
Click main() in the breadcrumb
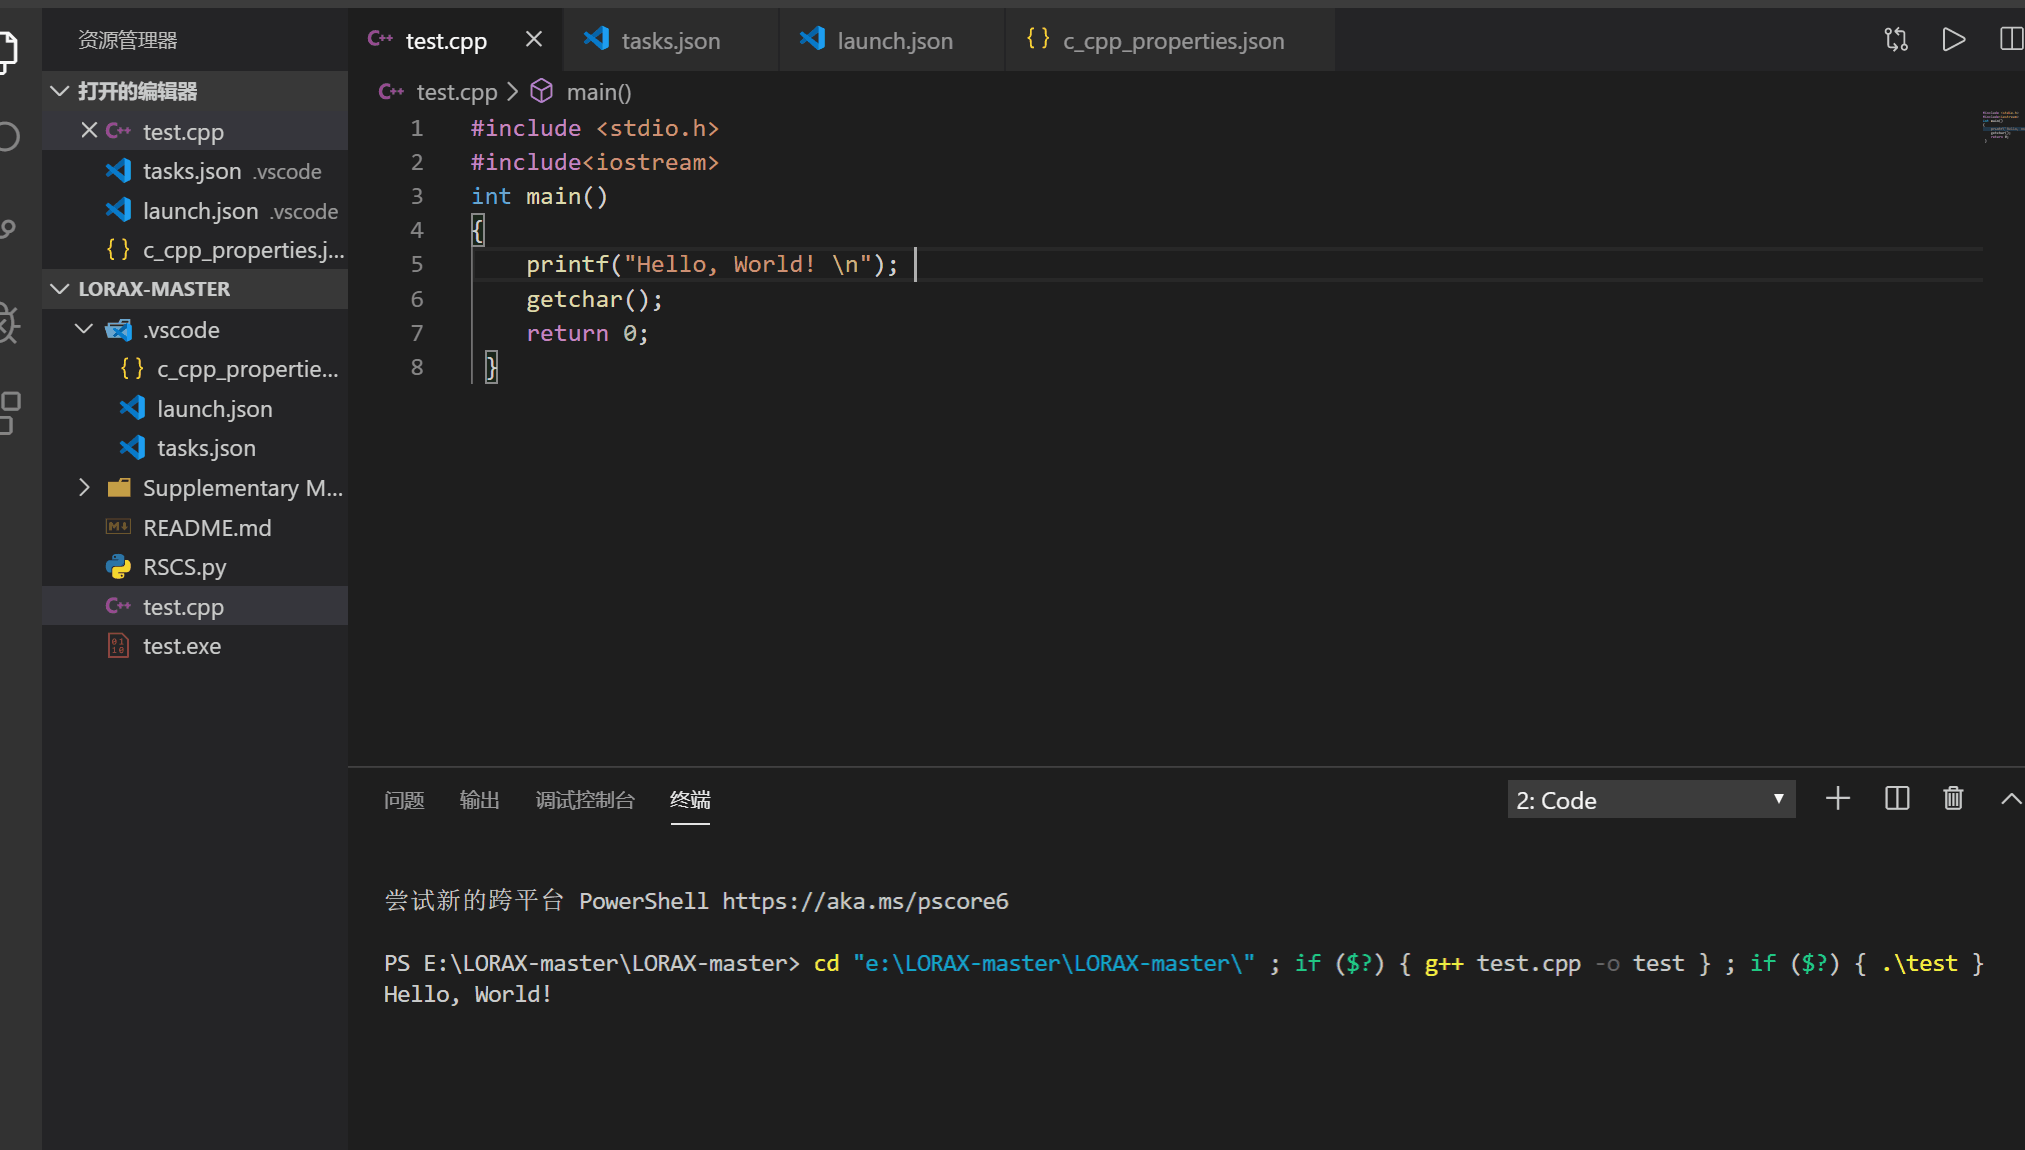(x=598, y=92)
